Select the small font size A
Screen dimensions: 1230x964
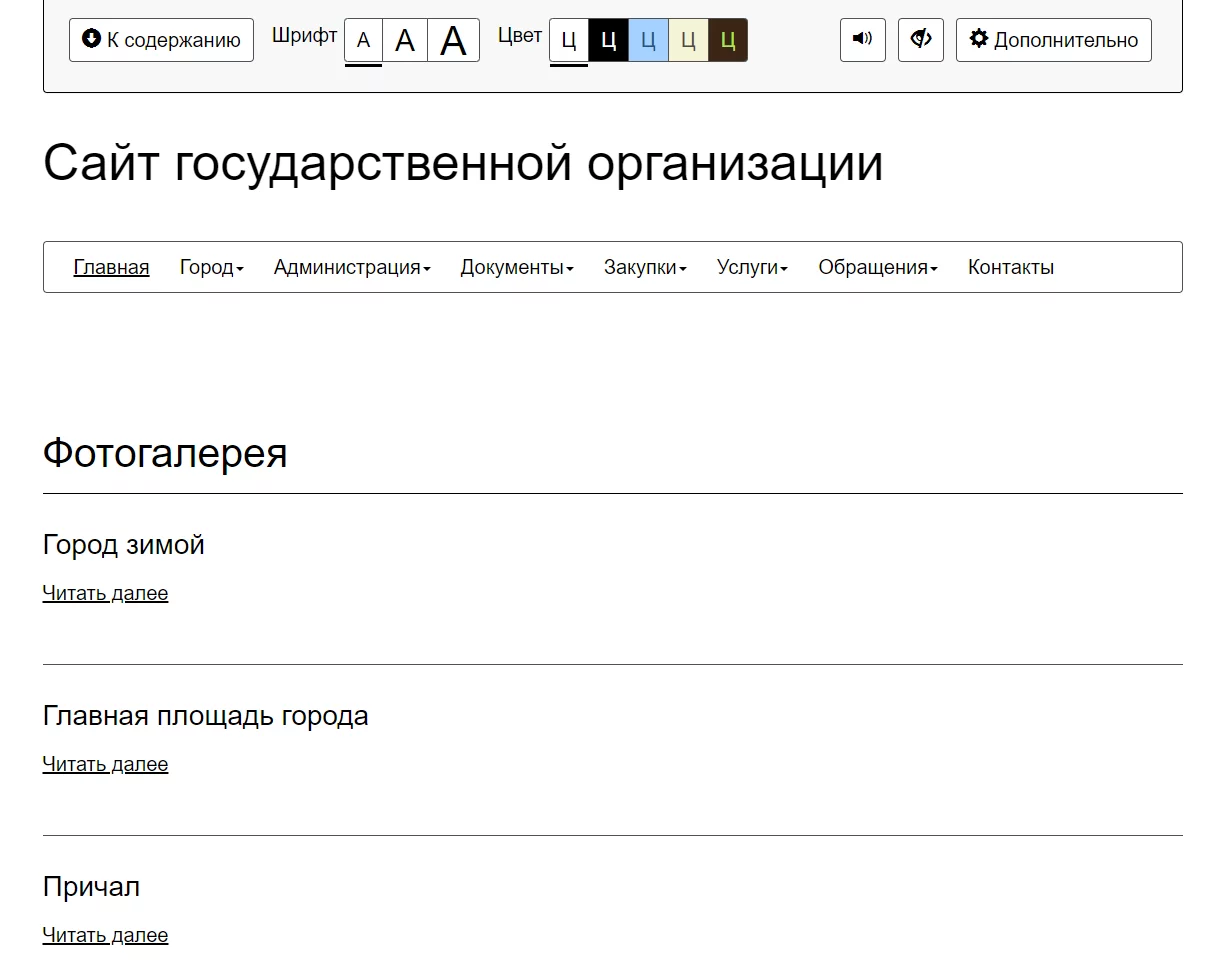pos(363,41)
